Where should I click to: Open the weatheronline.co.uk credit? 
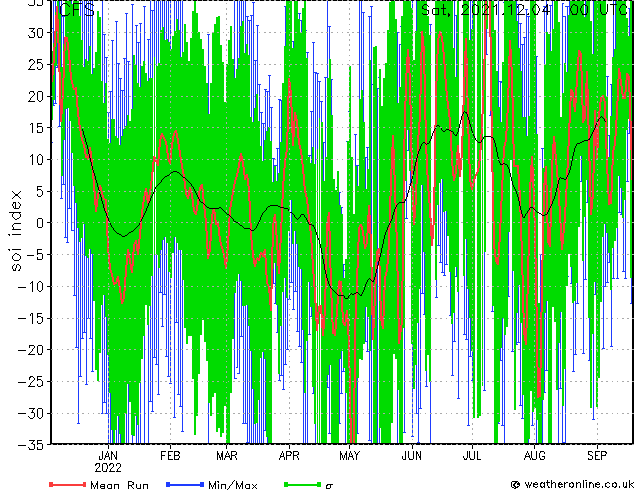click(x=572, y=484)
